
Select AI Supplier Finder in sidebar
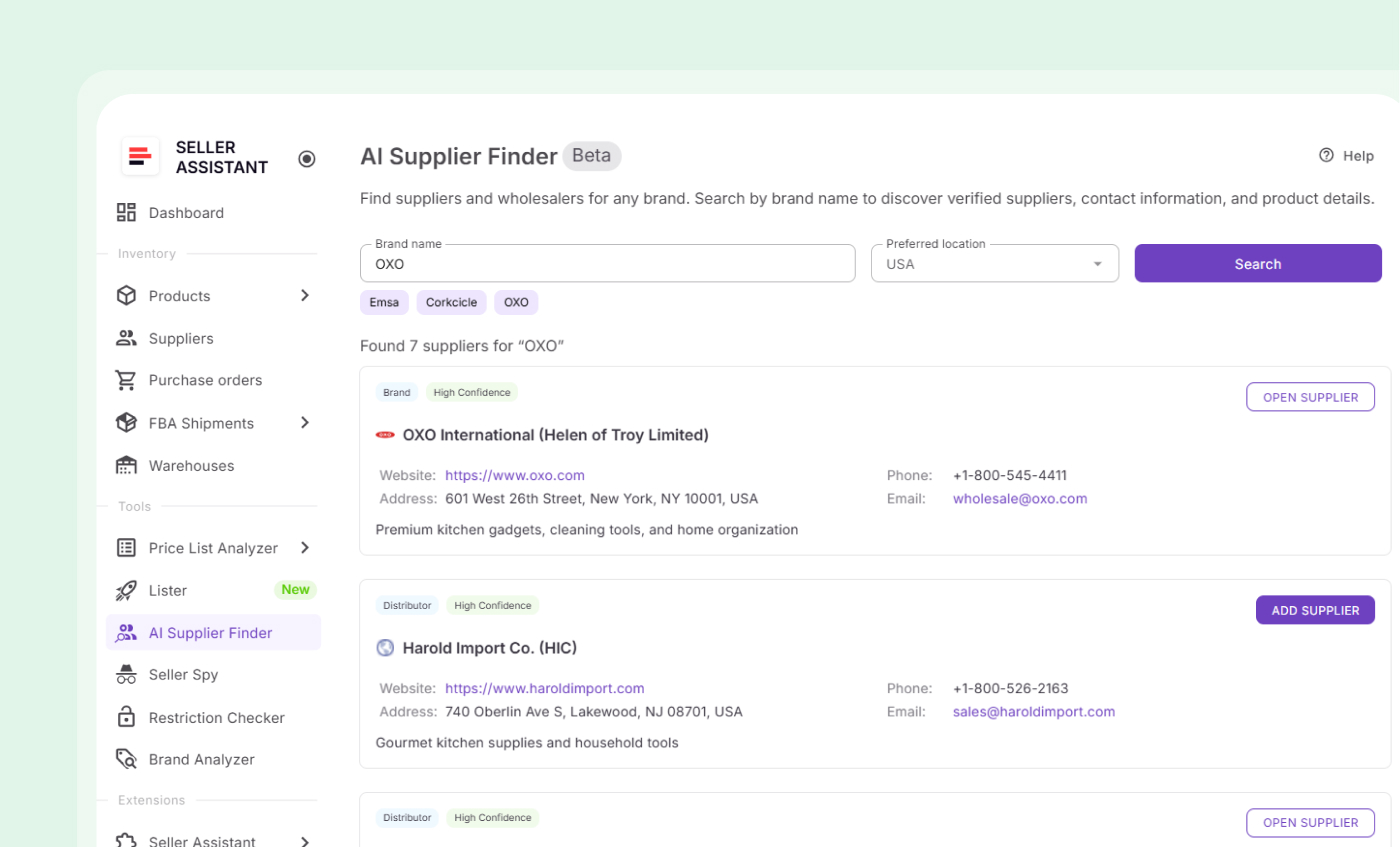tap(210, 632)
